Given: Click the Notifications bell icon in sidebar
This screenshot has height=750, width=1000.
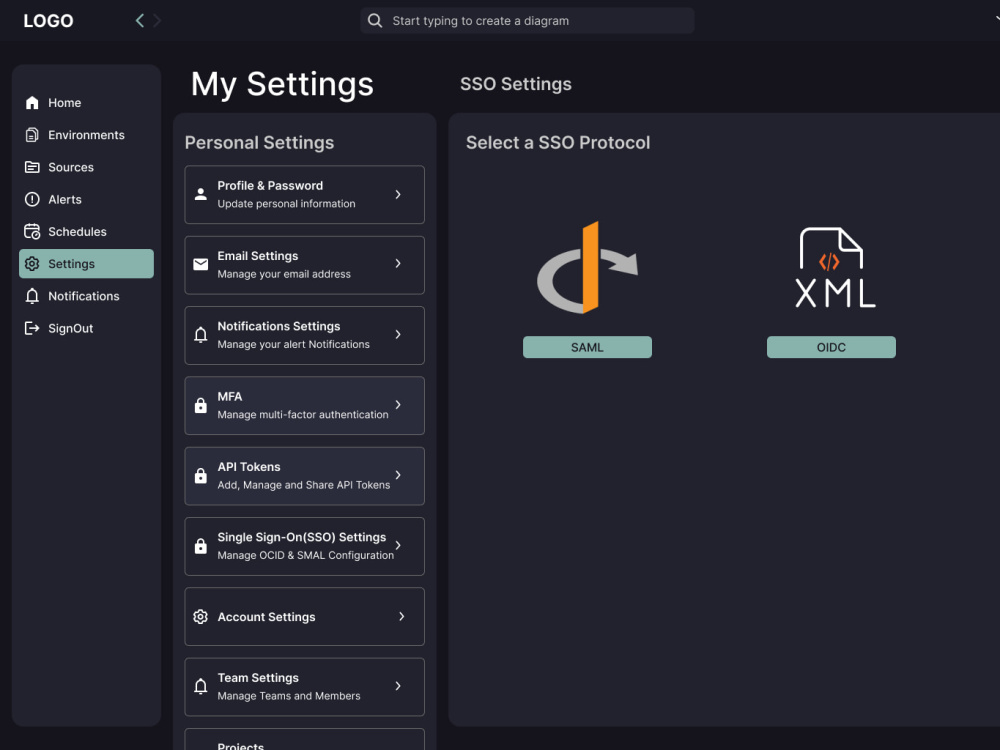Looking at the screenshot, I should (32, 296).
